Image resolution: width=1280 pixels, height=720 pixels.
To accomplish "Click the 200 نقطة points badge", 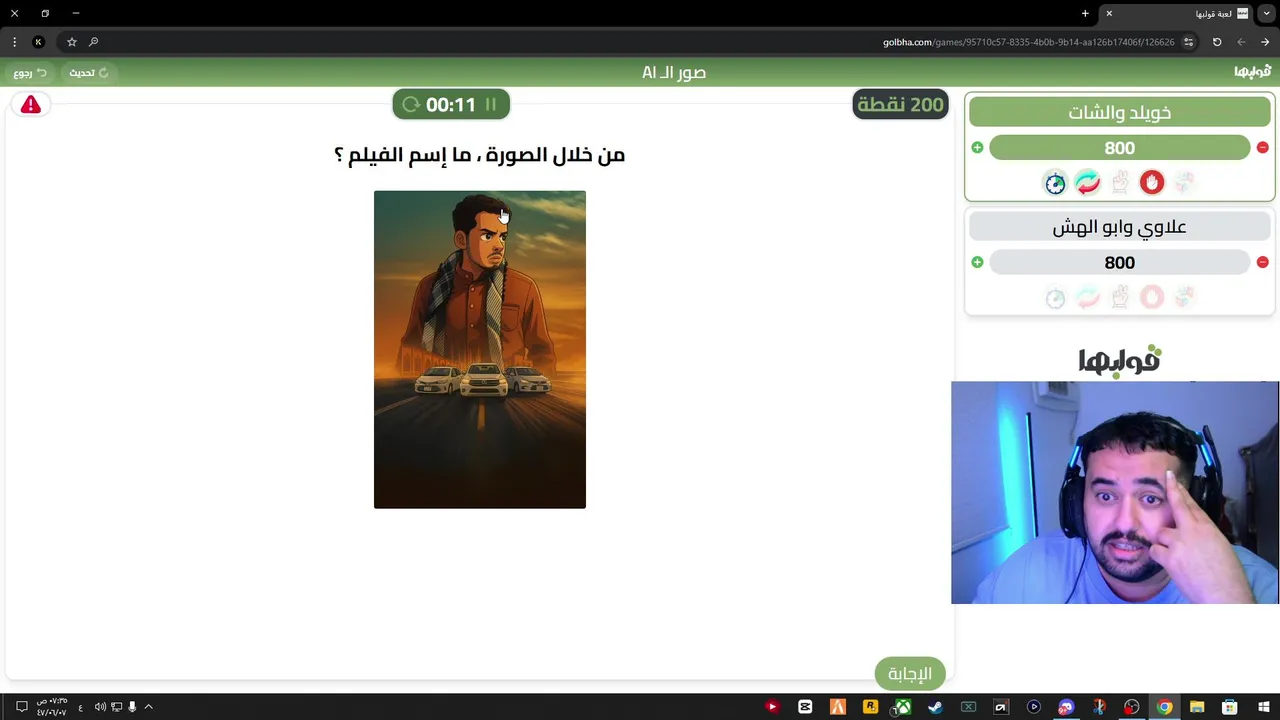I will pos(900,104).
